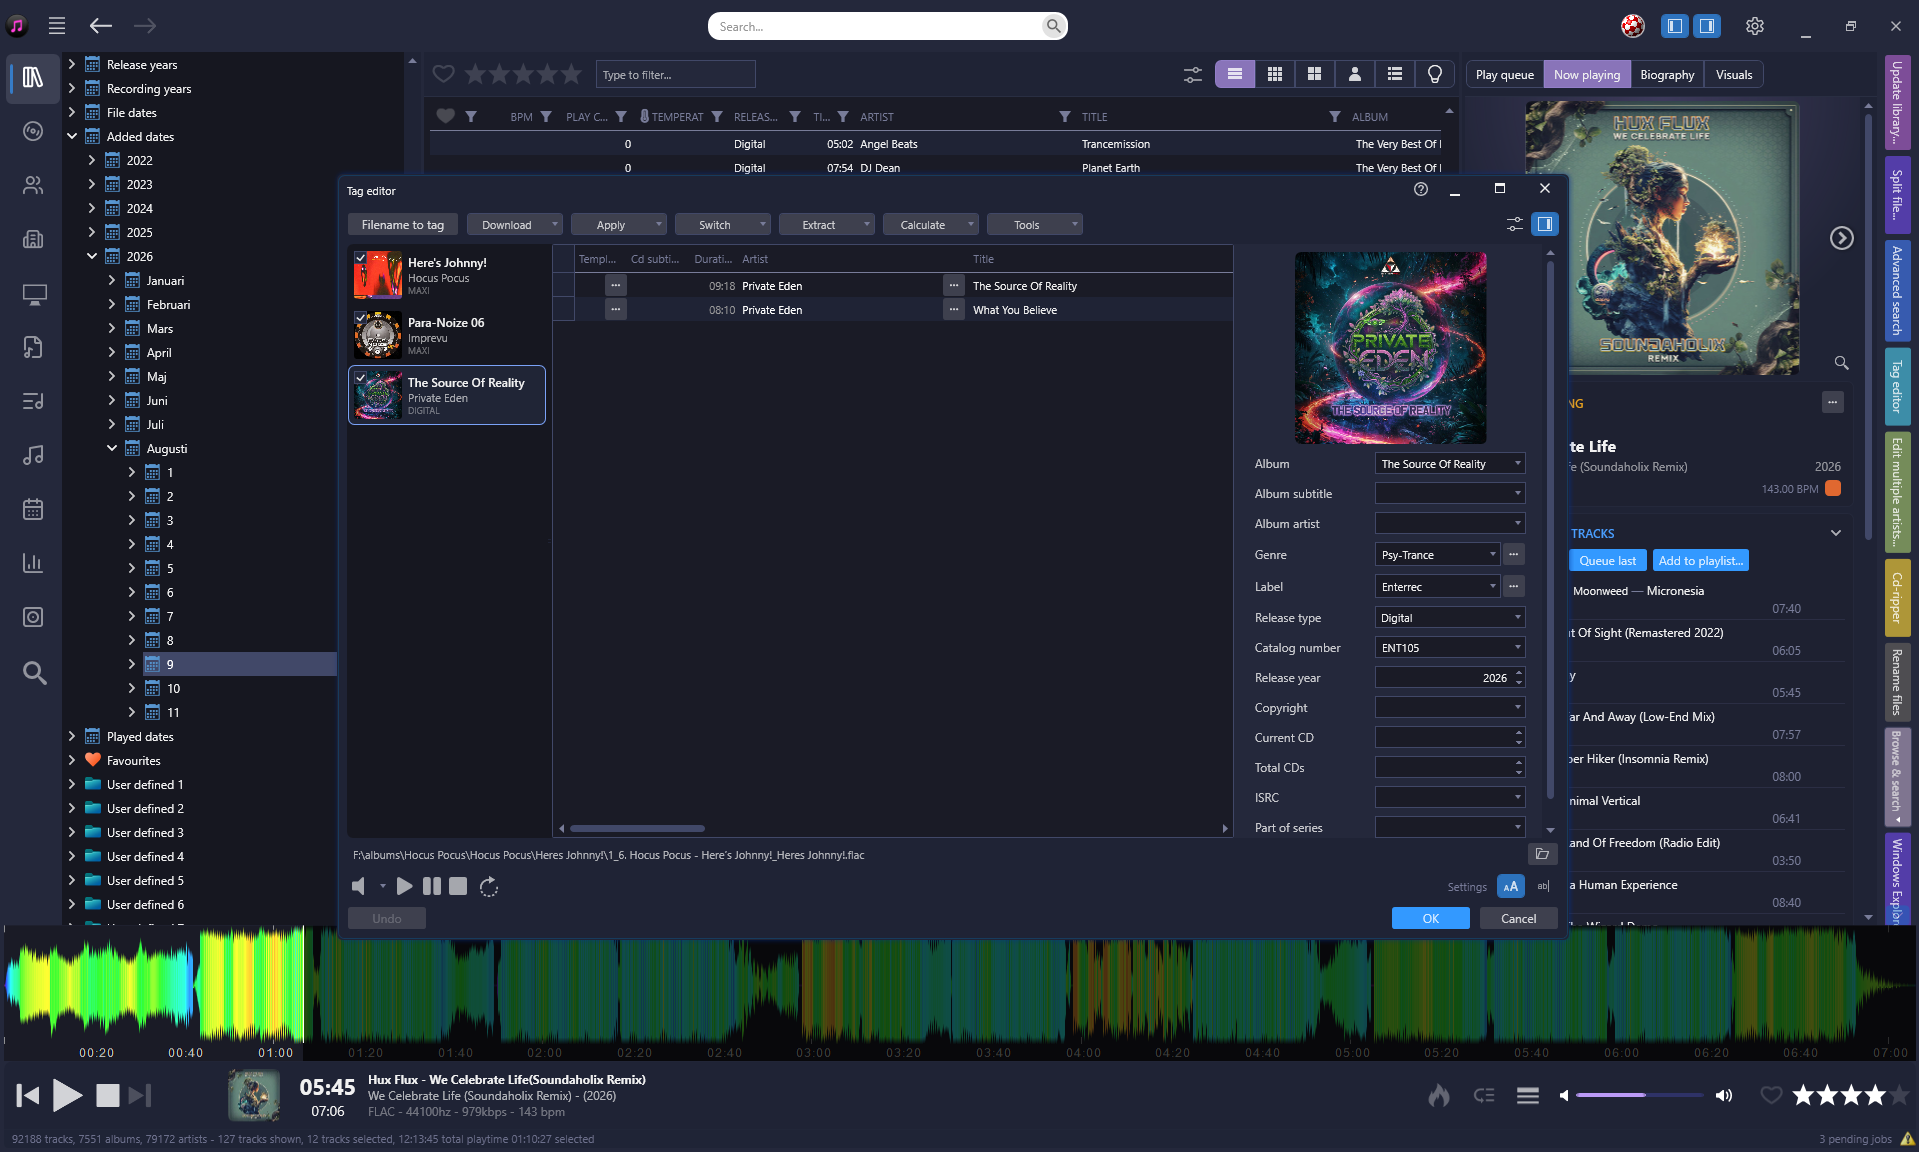
Task: Zoom the Now playing album cover
Action: pyautogui.click(x=1841, y=362)
